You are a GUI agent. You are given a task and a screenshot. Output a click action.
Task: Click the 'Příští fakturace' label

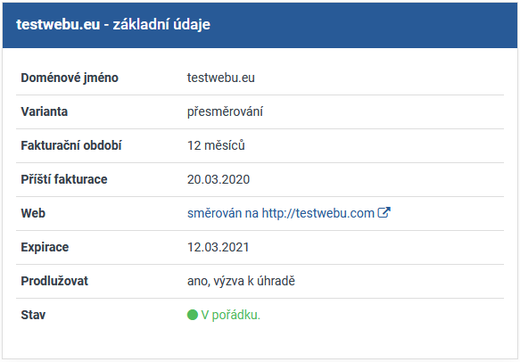pos(64,179)
